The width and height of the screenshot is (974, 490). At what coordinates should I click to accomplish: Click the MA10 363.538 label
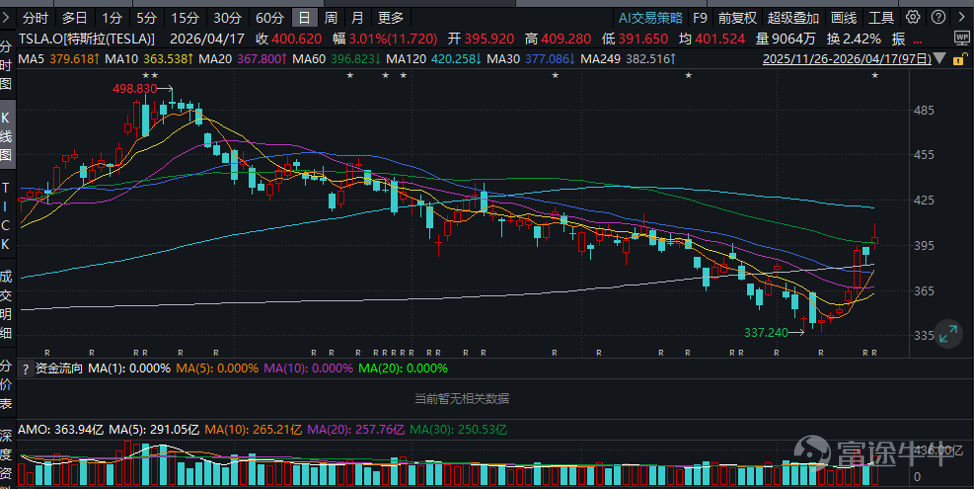pyautogui.click(x=151, y=60)
